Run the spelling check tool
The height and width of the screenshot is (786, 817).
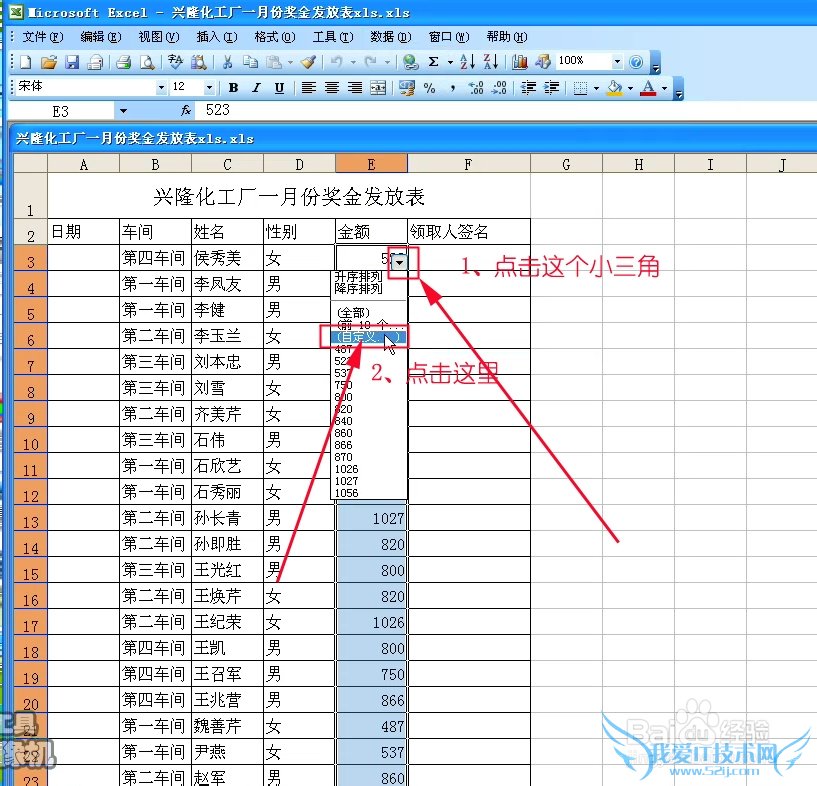pyautogui.click(x=176, y=63)
